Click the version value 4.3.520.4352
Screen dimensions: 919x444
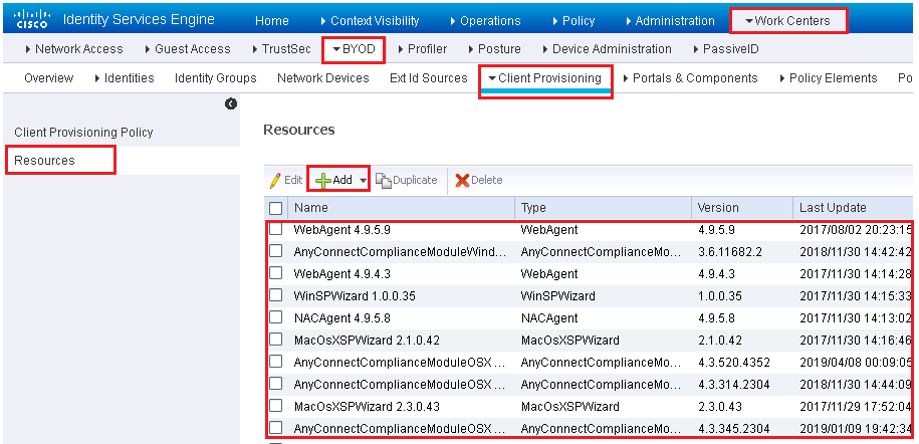[x=733, y=363]
